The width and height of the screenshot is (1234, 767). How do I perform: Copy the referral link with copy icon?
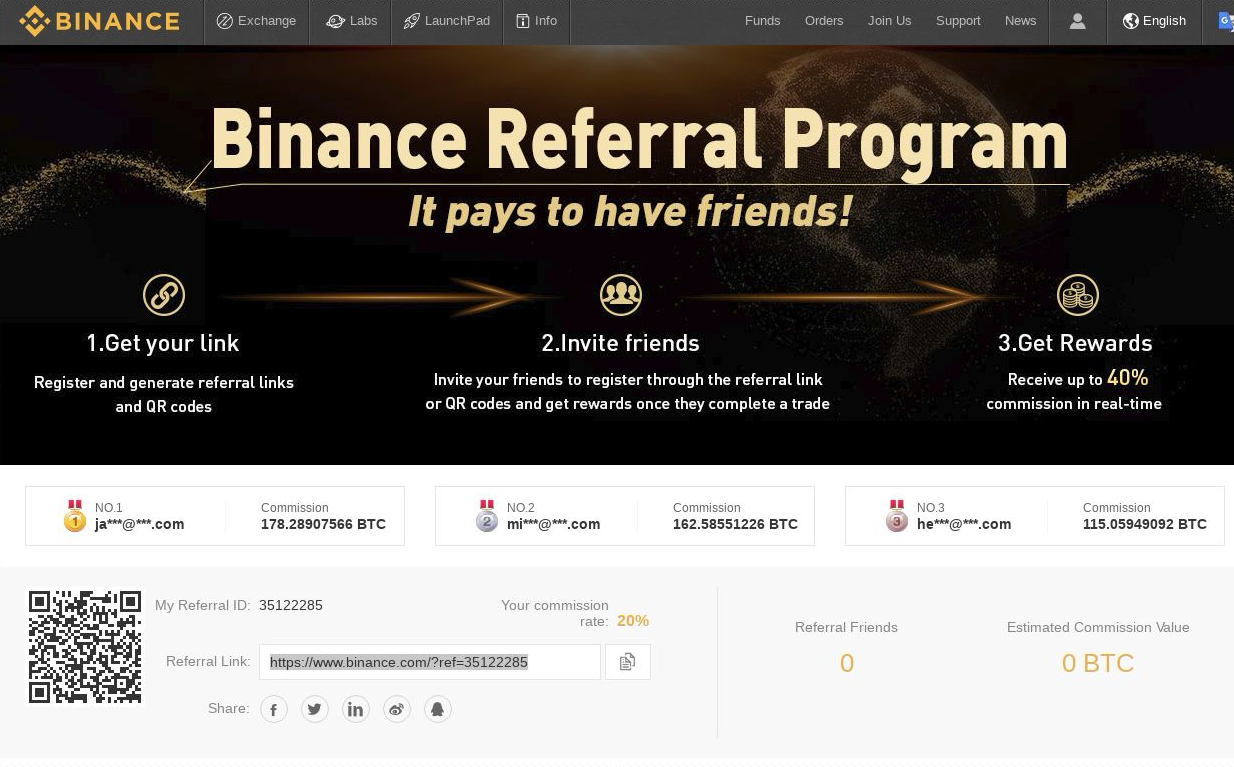coord(628,662)
